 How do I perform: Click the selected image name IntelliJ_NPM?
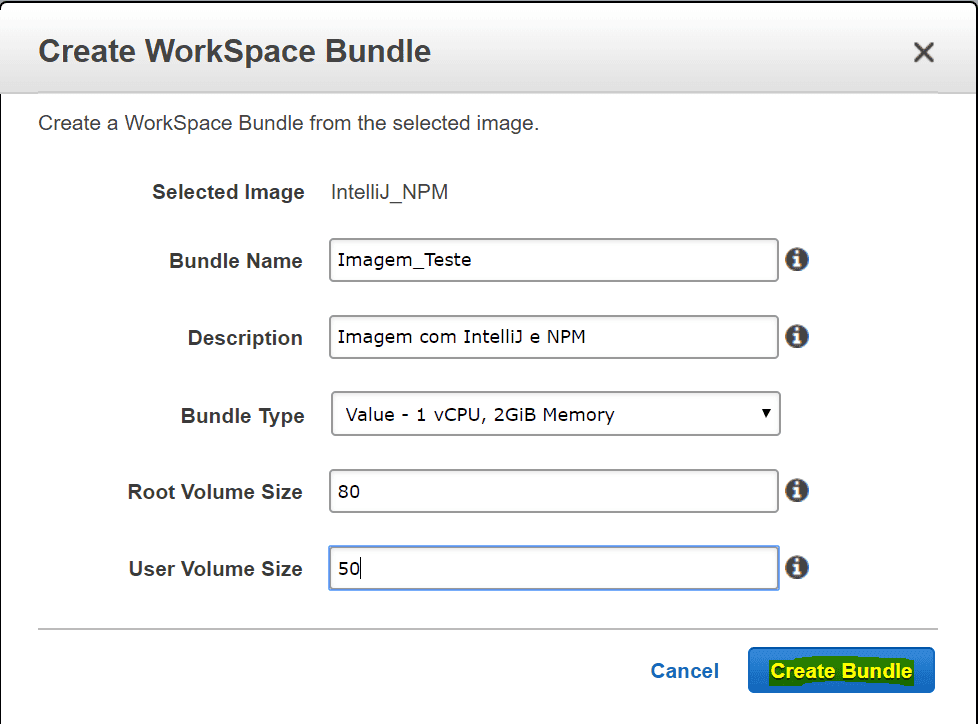click(389, 192)
